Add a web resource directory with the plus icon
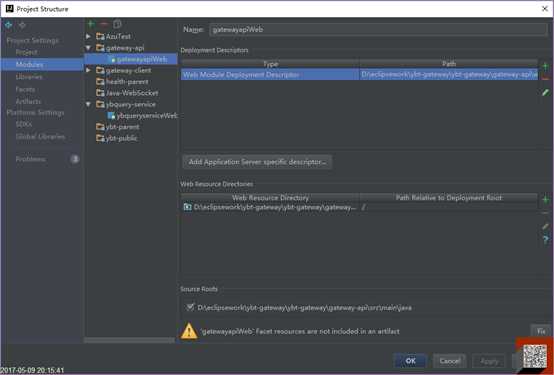This screenshot has height=375, width=554. tap(545, 200)
